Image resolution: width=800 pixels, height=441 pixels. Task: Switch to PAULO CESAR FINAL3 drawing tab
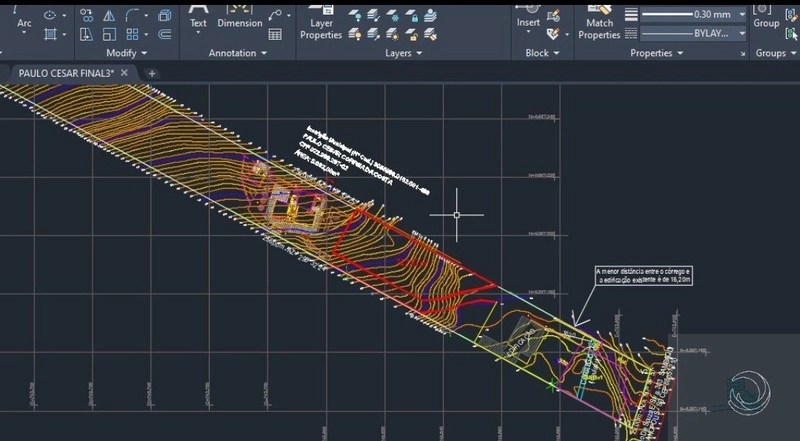click(66, 73)
